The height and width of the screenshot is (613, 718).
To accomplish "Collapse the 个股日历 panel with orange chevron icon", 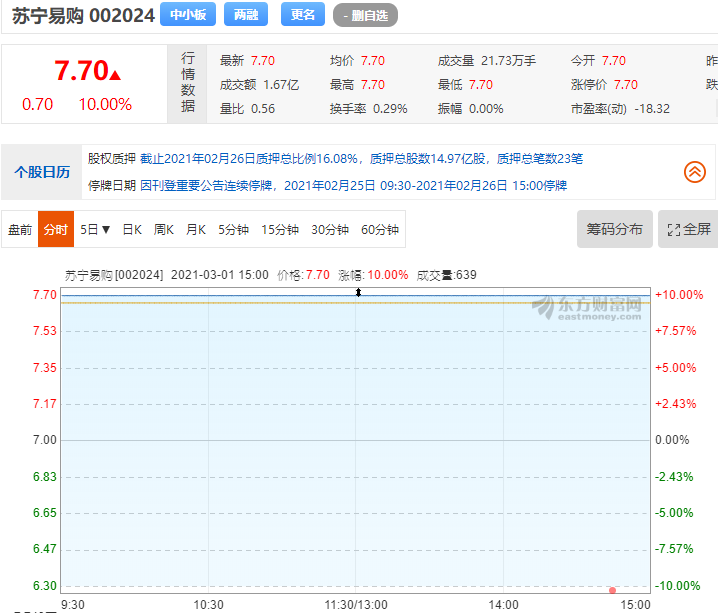I will [x=694, y=172].
